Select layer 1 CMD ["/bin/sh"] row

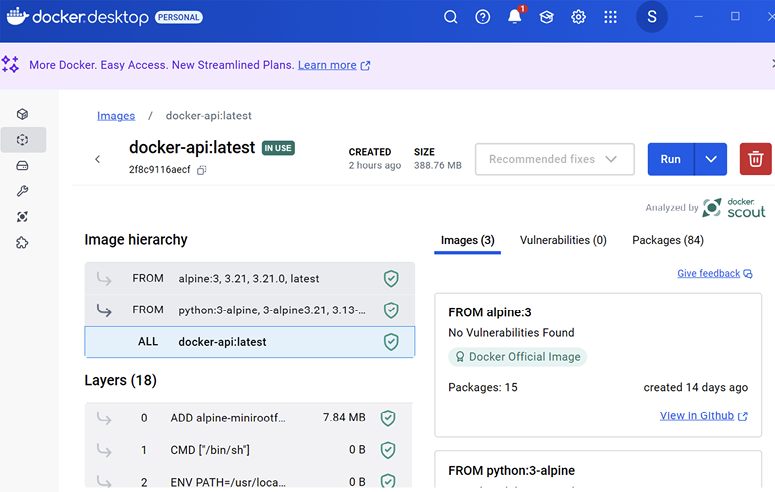(x=249, y=450)
